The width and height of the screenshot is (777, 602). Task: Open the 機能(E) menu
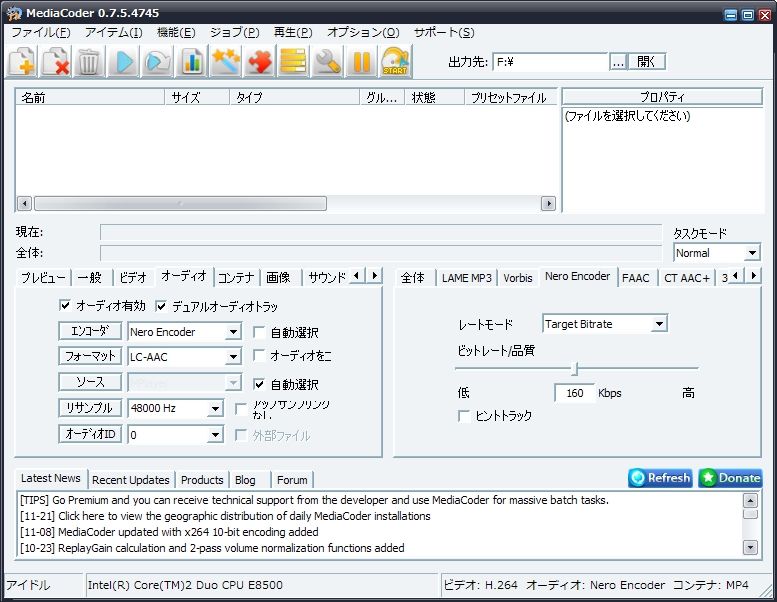click(x=176, y=32)
